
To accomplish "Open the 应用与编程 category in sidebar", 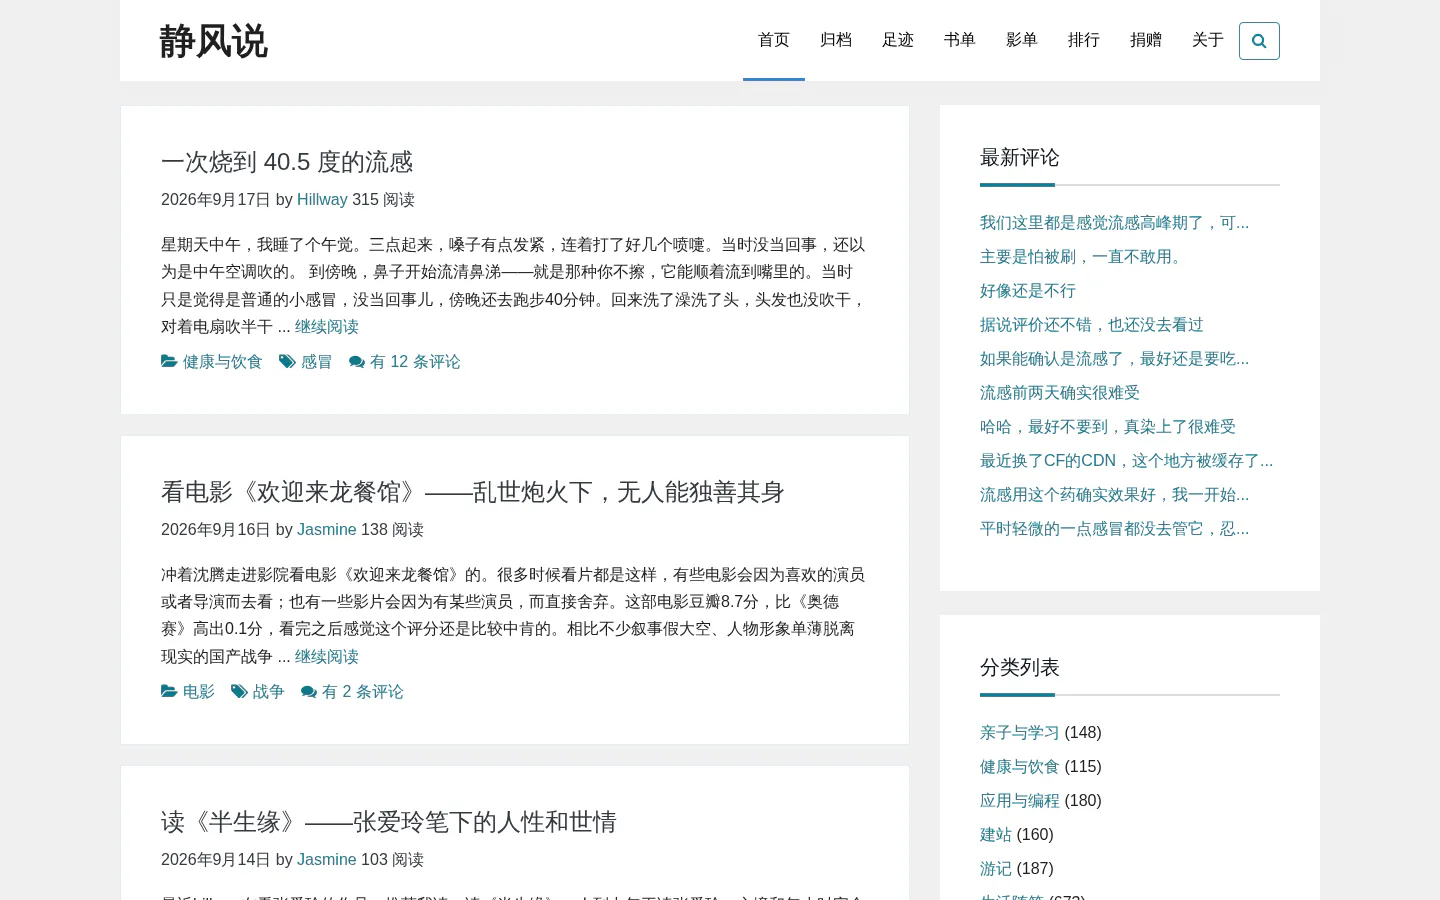I will point(1020,801).
